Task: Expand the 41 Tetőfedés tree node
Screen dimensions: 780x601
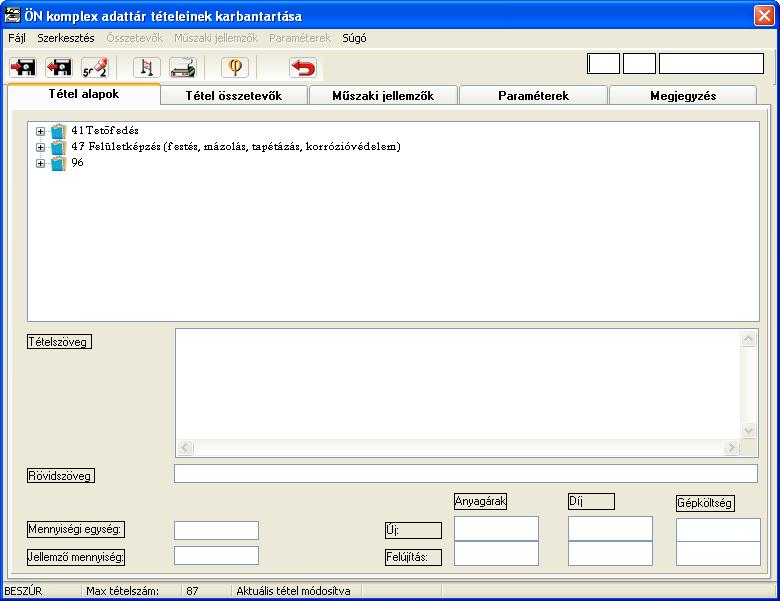Action: tap(40, 131)
